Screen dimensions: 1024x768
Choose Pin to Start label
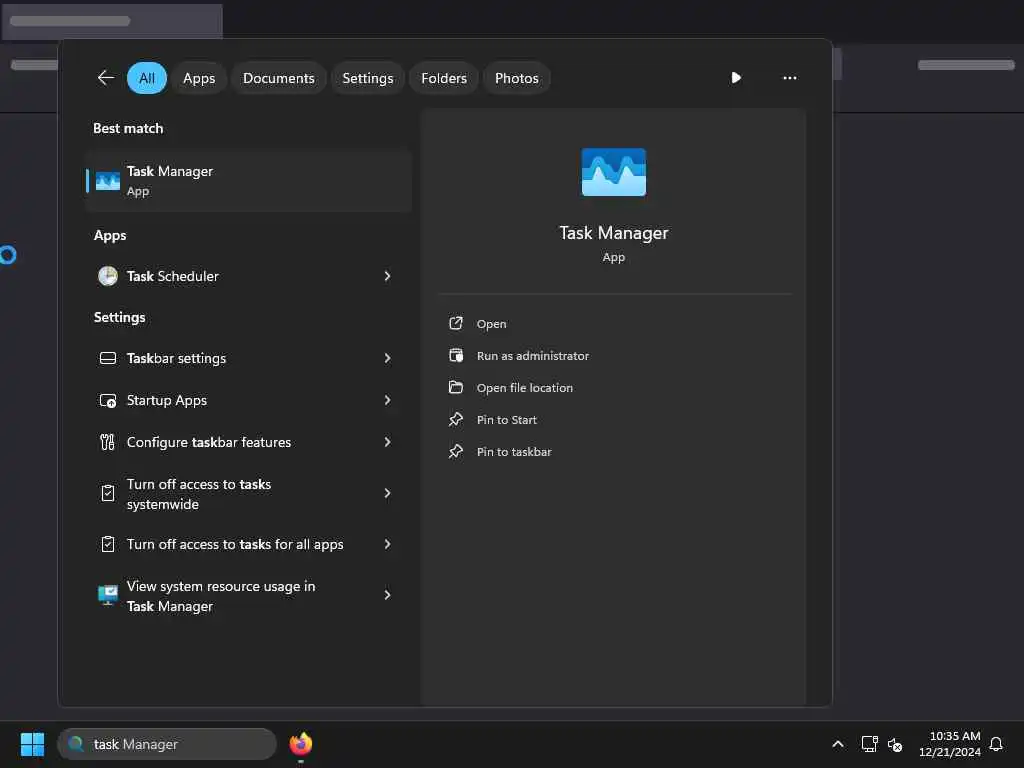[507, 420]
